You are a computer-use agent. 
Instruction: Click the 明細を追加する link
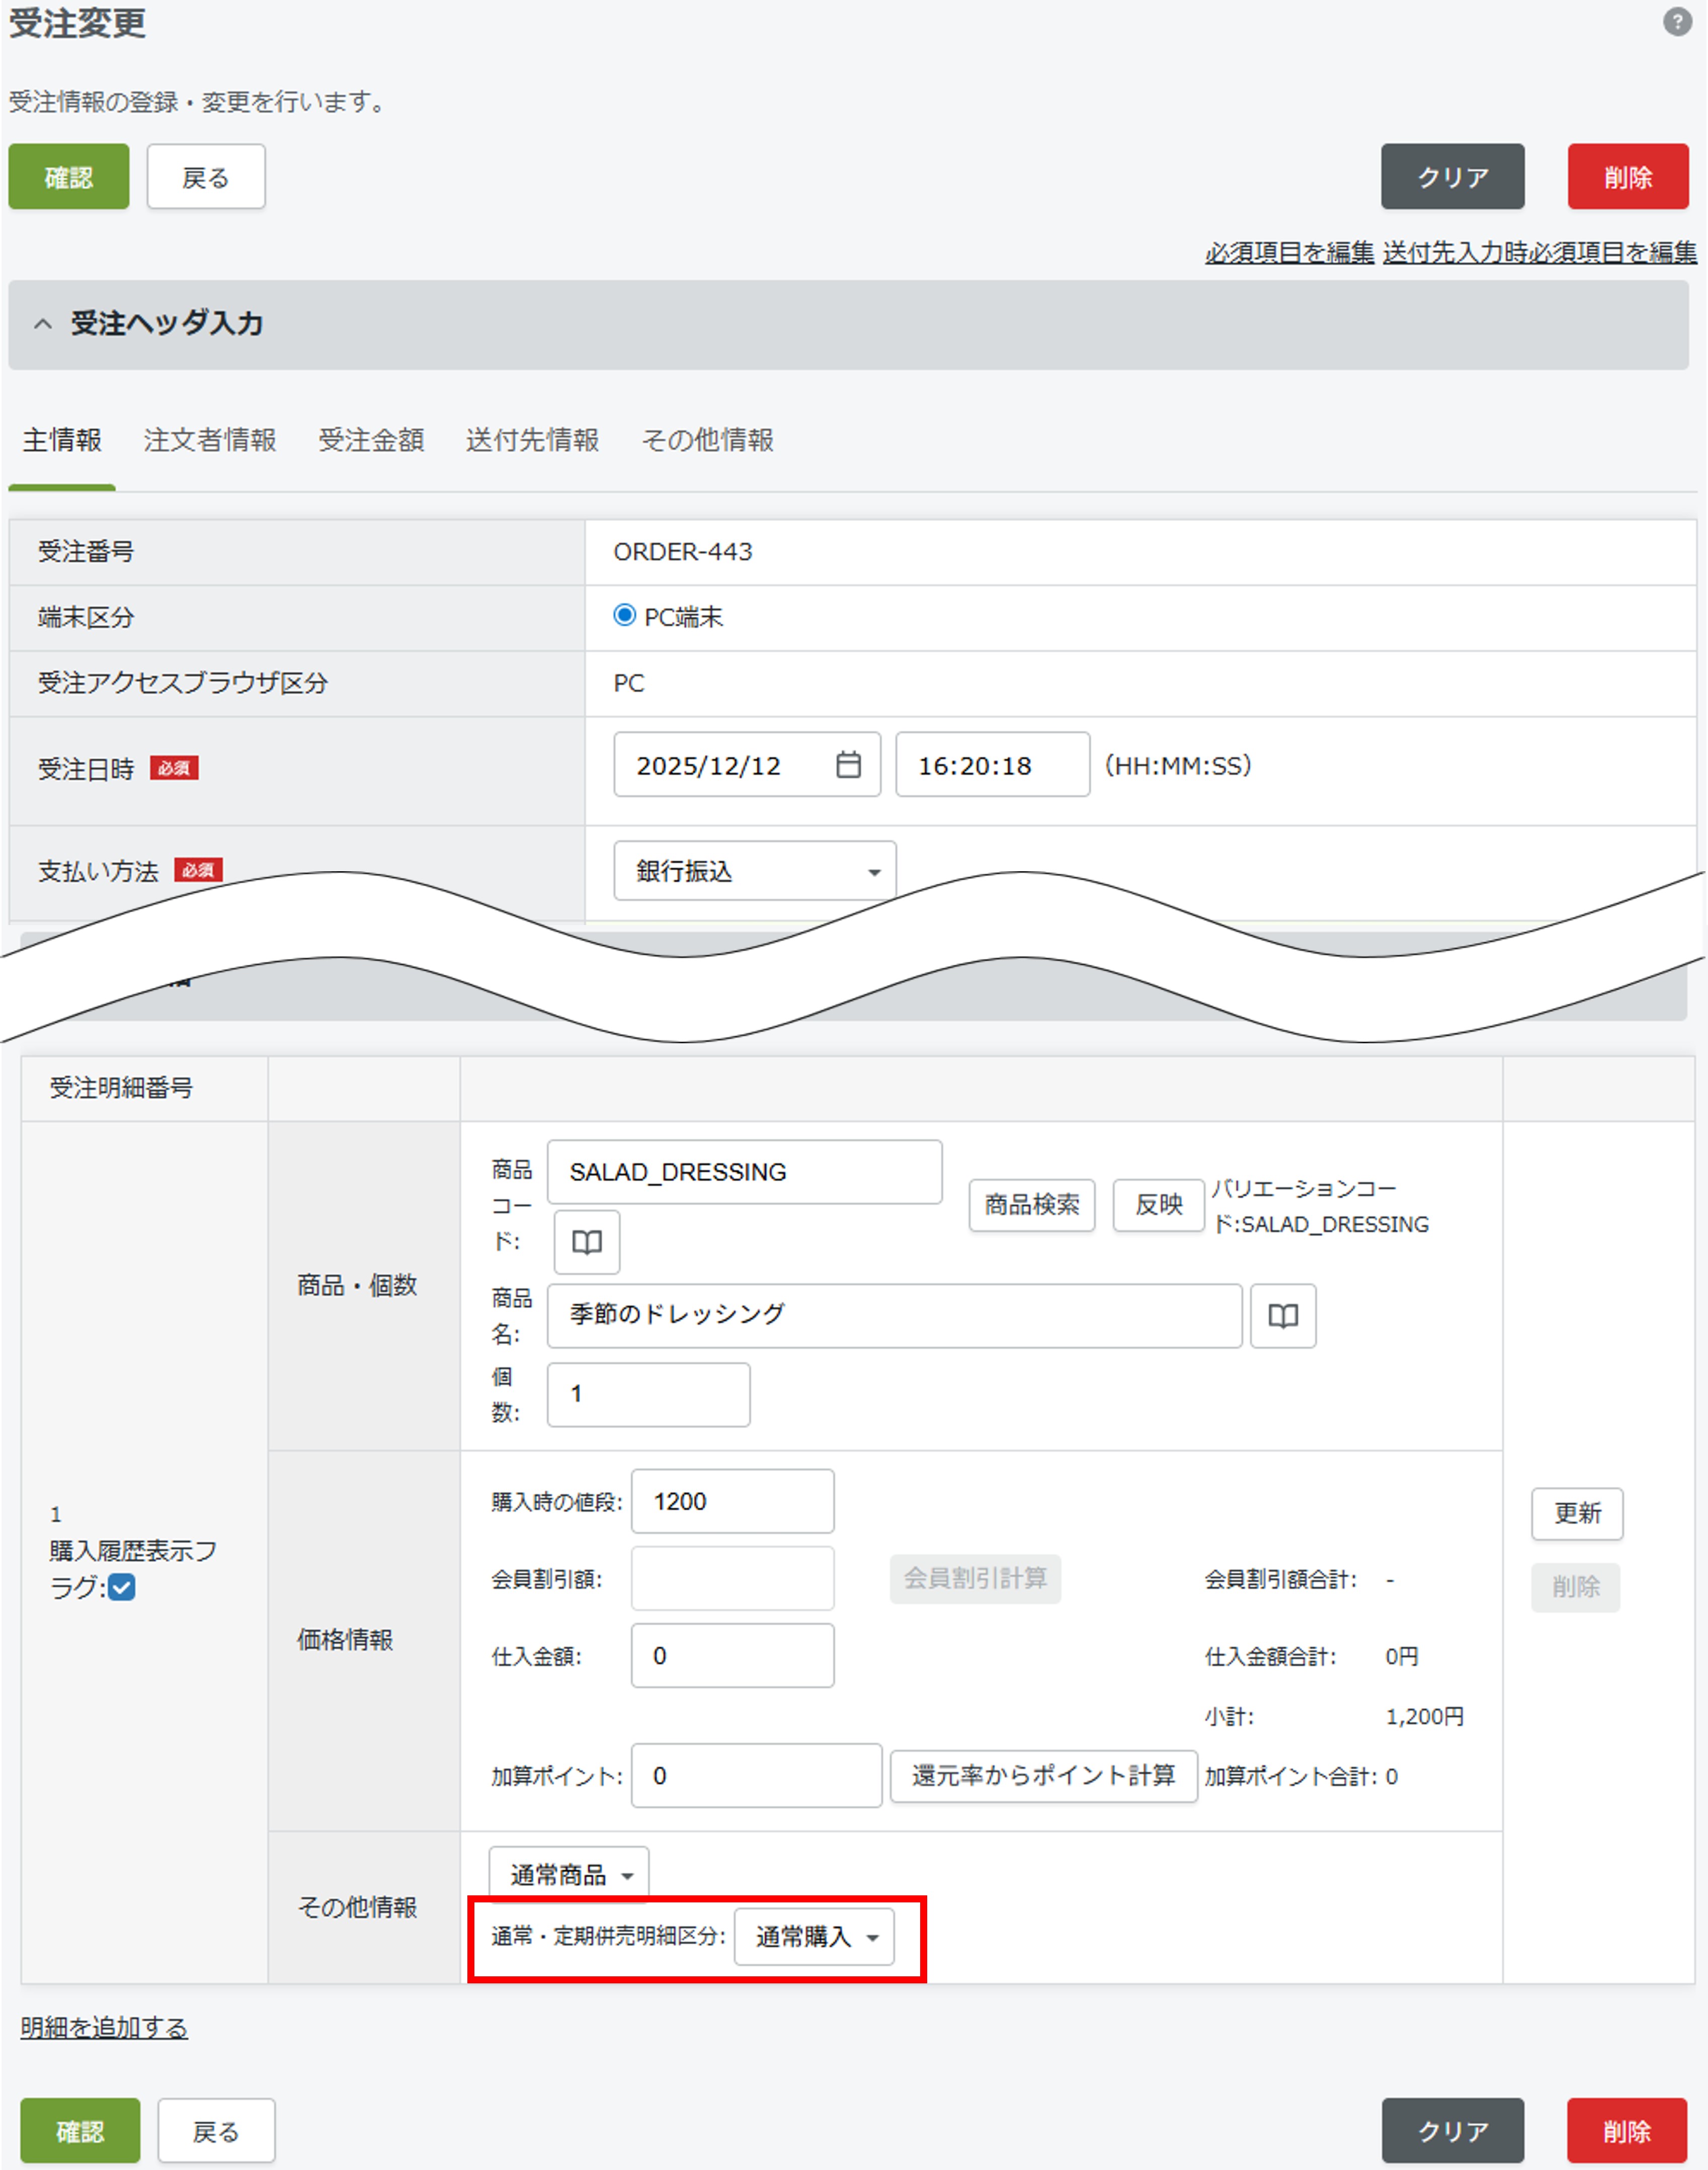point(104,2028)
